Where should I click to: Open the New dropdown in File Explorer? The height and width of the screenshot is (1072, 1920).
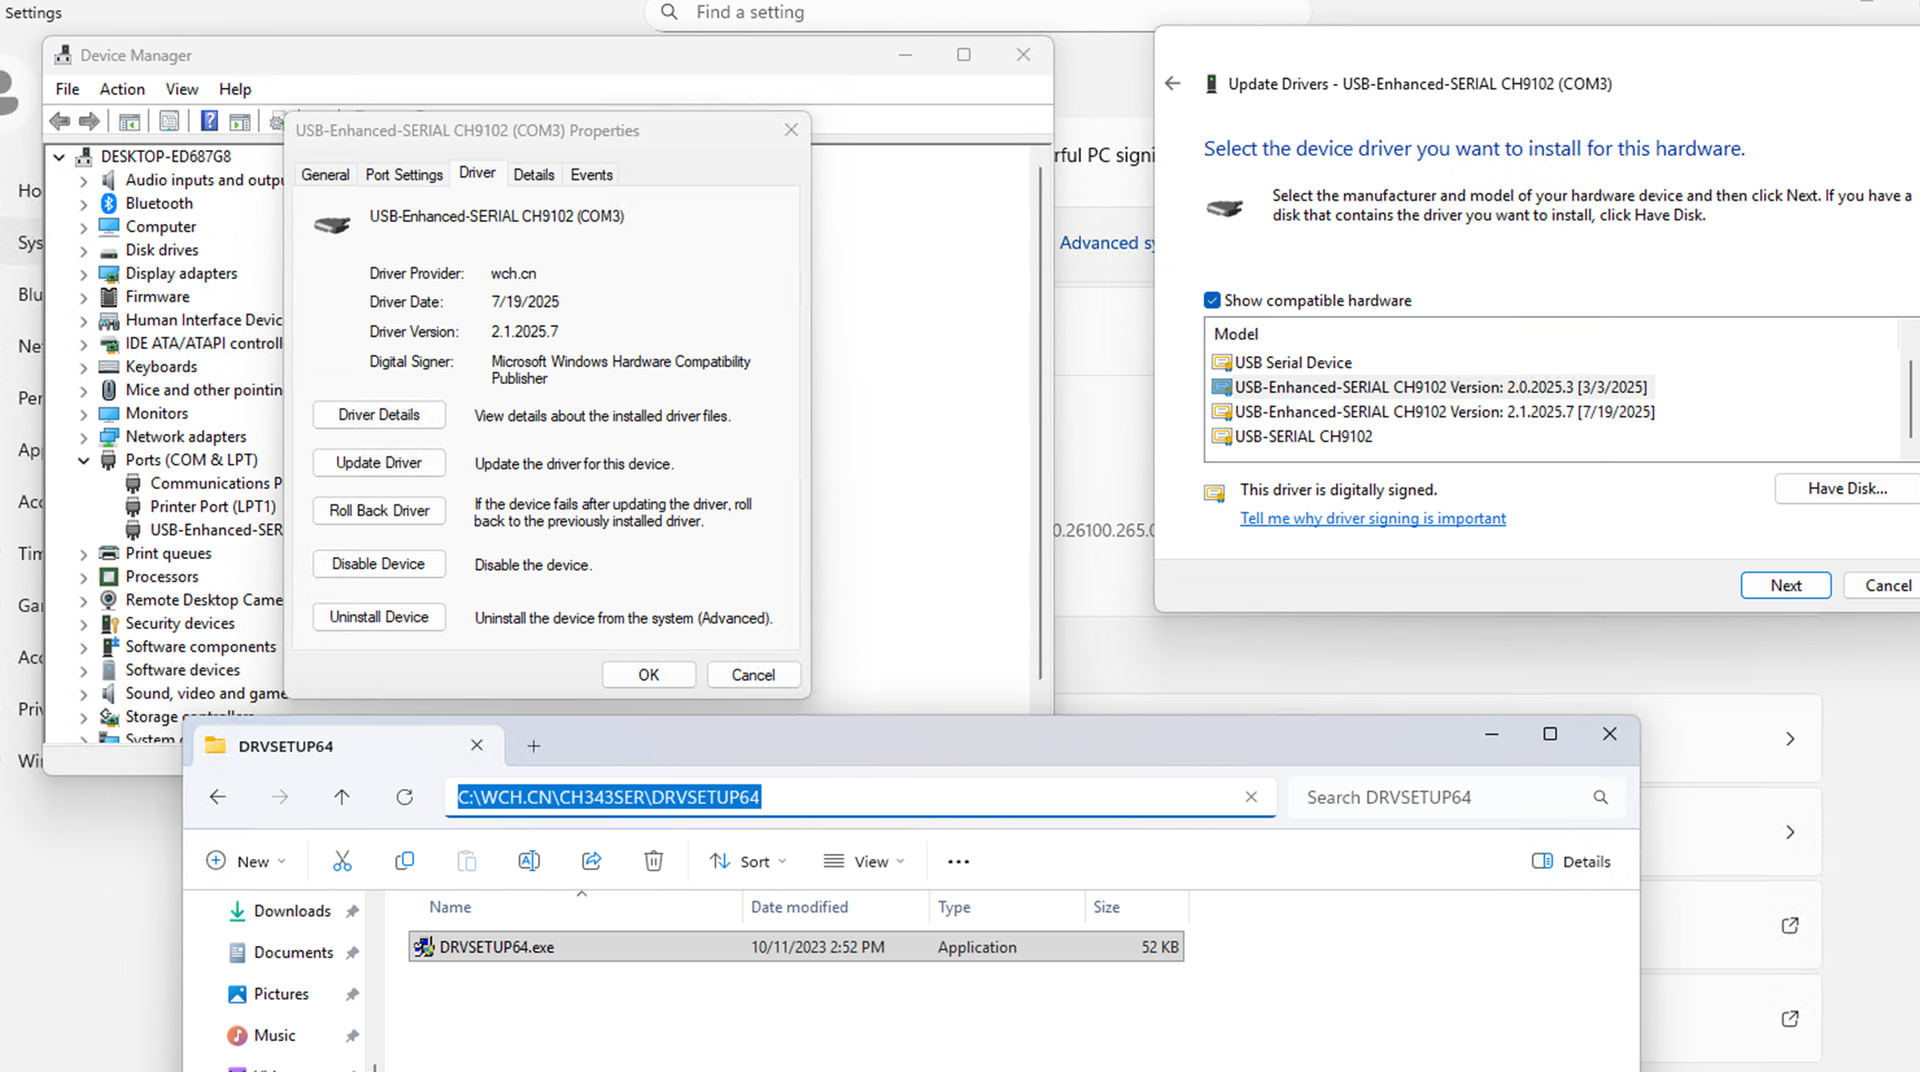click(246, 861)
